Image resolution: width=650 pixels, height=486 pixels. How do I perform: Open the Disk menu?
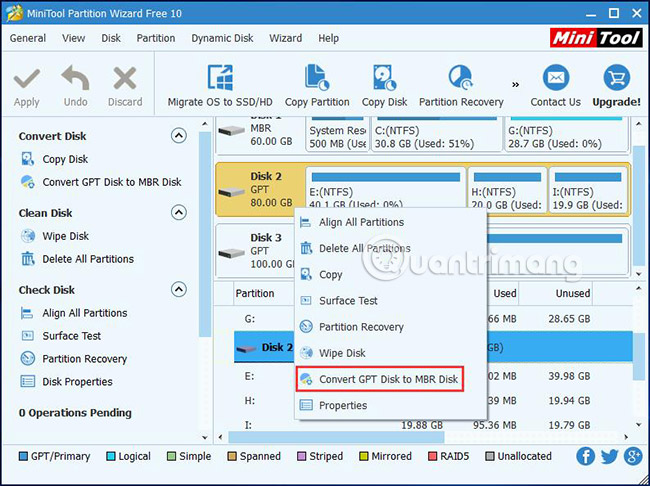click(111, 38)
